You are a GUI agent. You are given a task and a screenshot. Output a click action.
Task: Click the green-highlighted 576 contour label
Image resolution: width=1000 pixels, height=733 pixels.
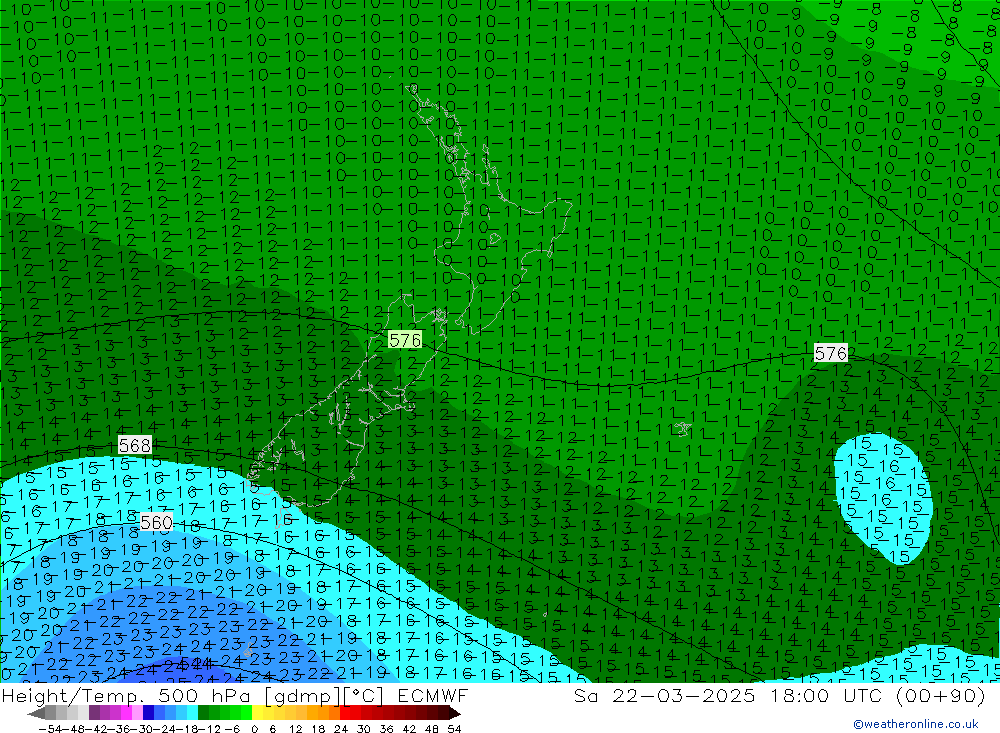click(x=405, y=340)
